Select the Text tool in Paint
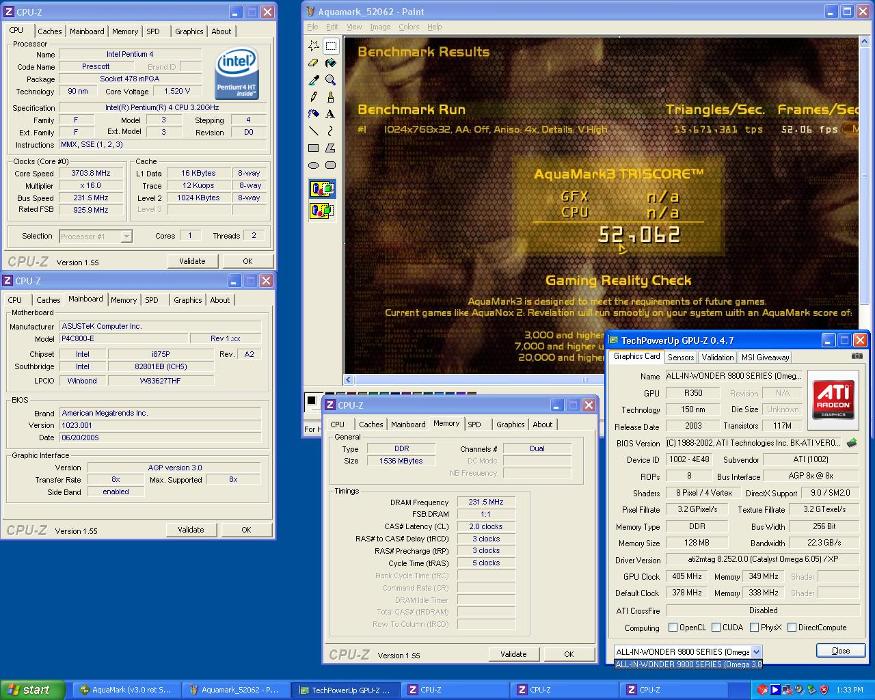This screenshot has width=875, height=700. [331, 114]
